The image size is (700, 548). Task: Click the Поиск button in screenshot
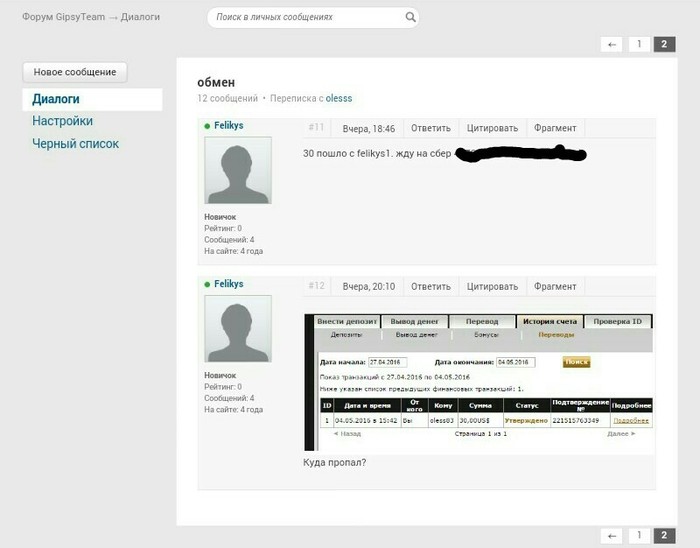tap(576, 362)
